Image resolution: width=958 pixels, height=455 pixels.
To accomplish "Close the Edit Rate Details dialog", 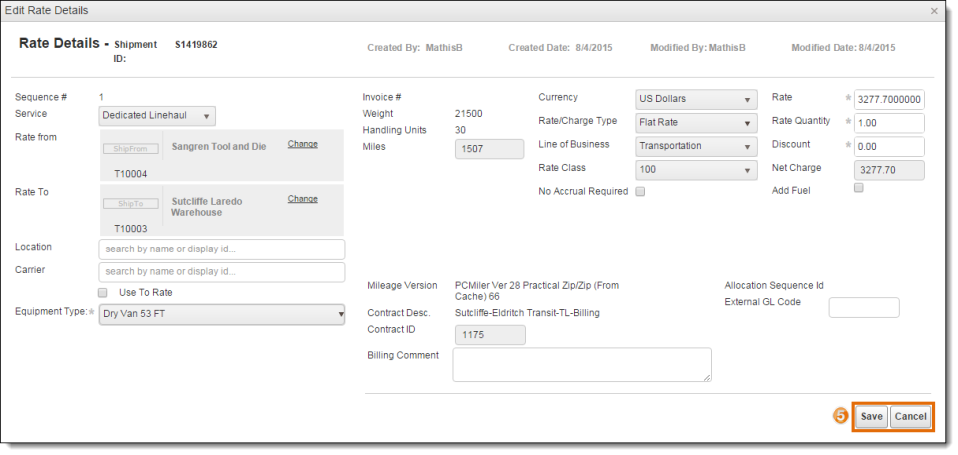I will [x=934, y=11].
